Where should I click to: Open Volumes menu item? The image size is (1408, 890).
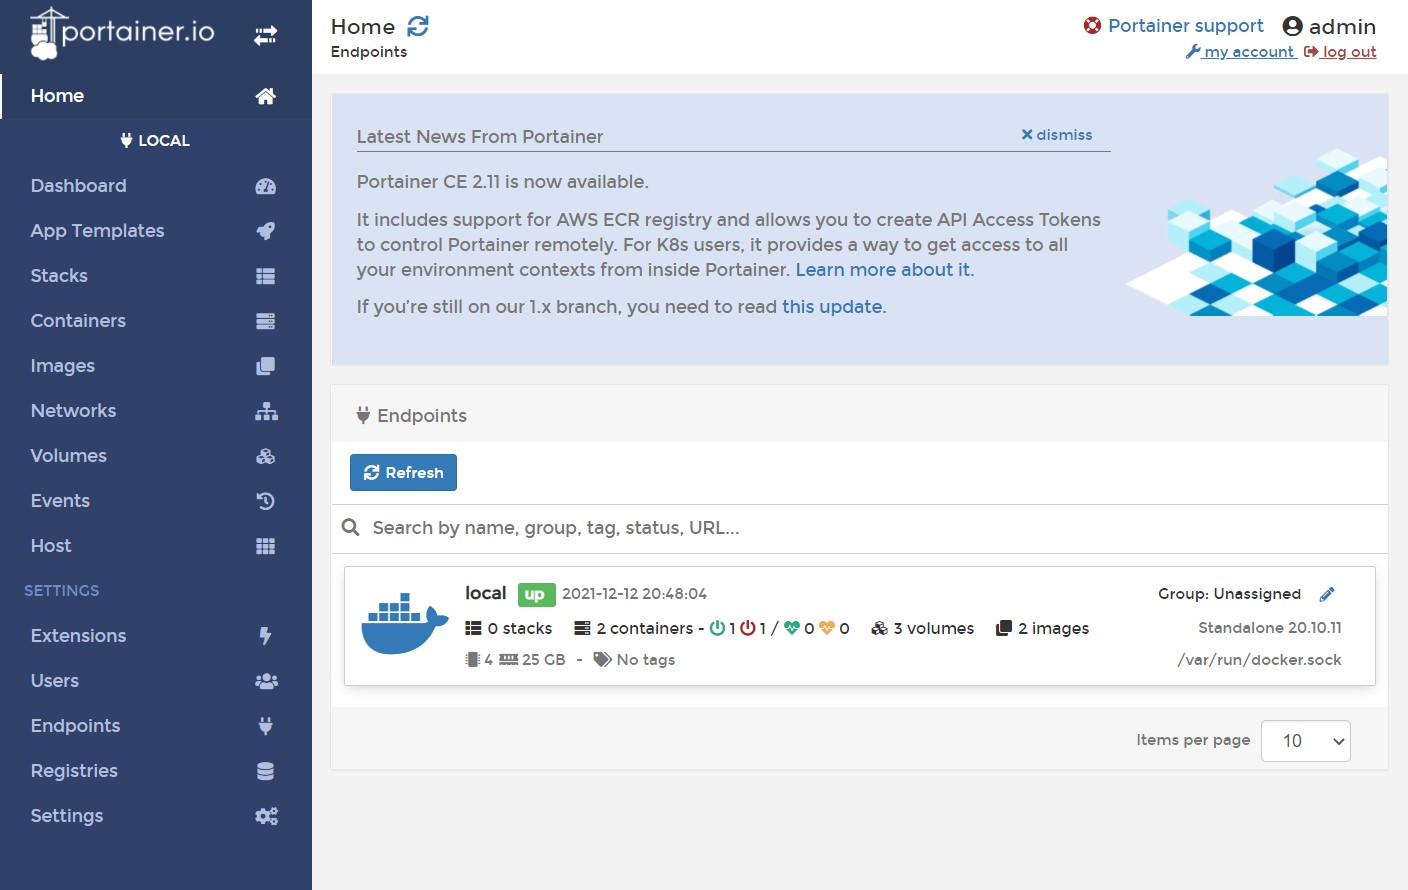click(x=156, y=456)
